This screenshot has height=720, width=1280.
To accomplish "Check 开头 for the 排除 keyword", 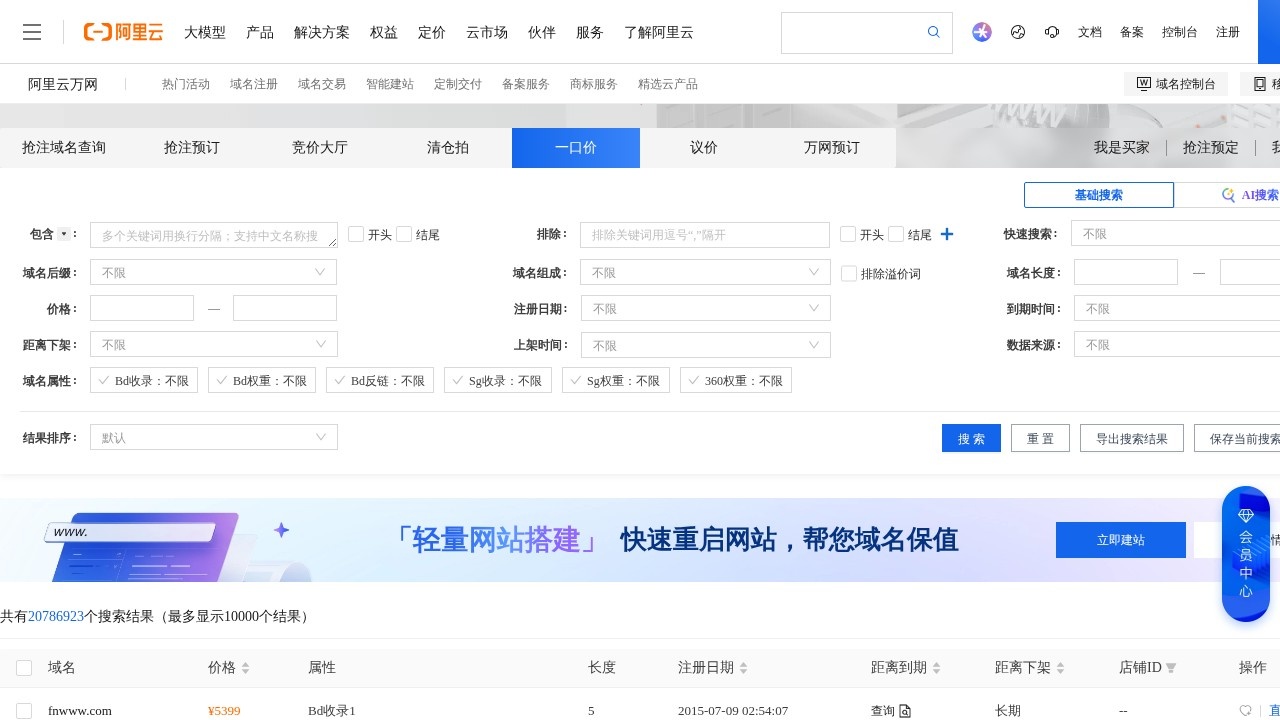I will tap(848, 234).
